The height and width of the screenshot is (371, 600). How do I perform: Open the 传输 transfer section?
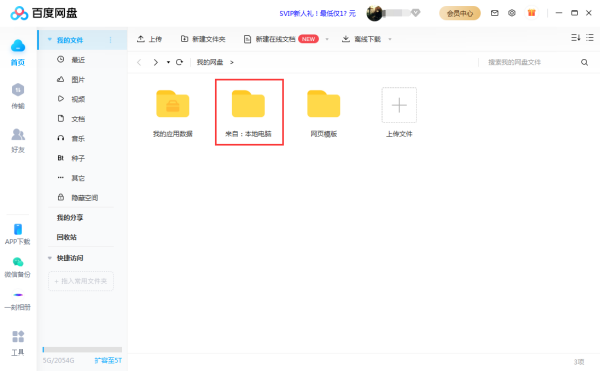(x=18, y=96)
